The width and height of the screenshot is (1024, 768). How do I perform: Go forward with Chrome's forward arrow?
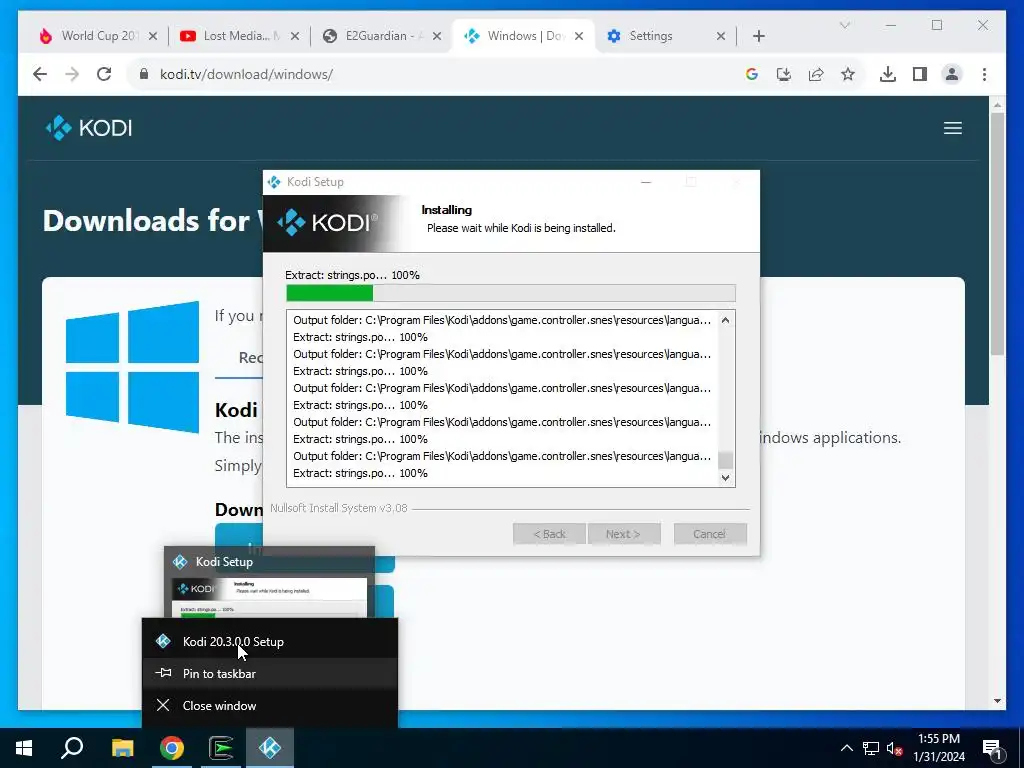72,74
